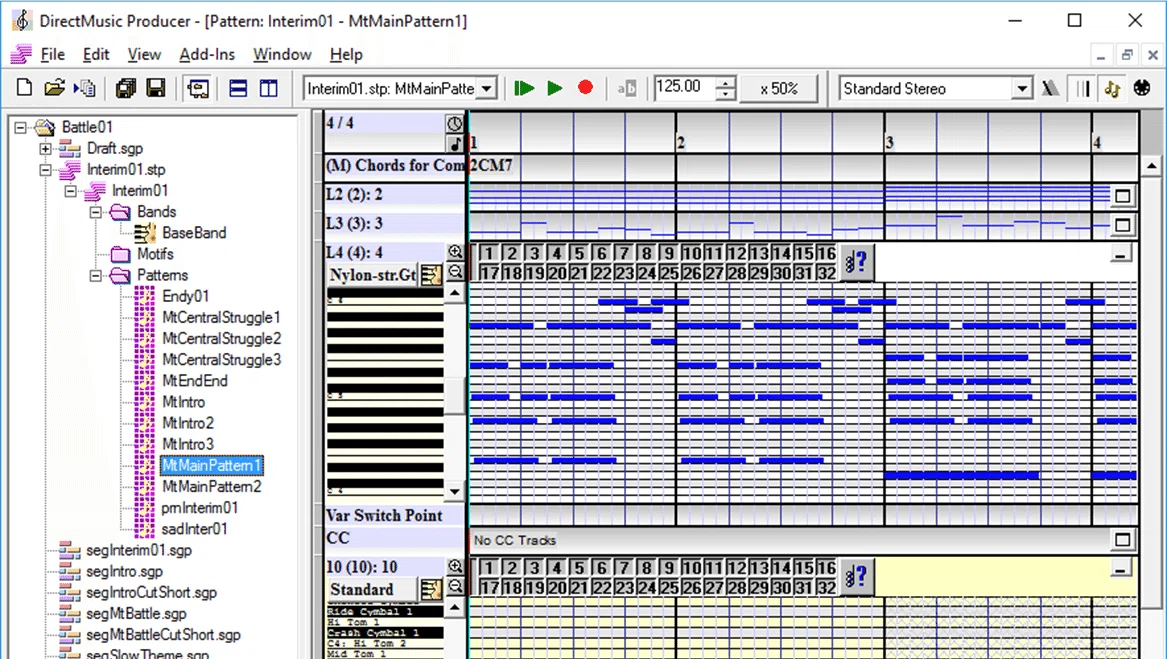Click the orange music notes toolbar icon
This screenshot has height=659, width=1167.
coord(1112,89)
